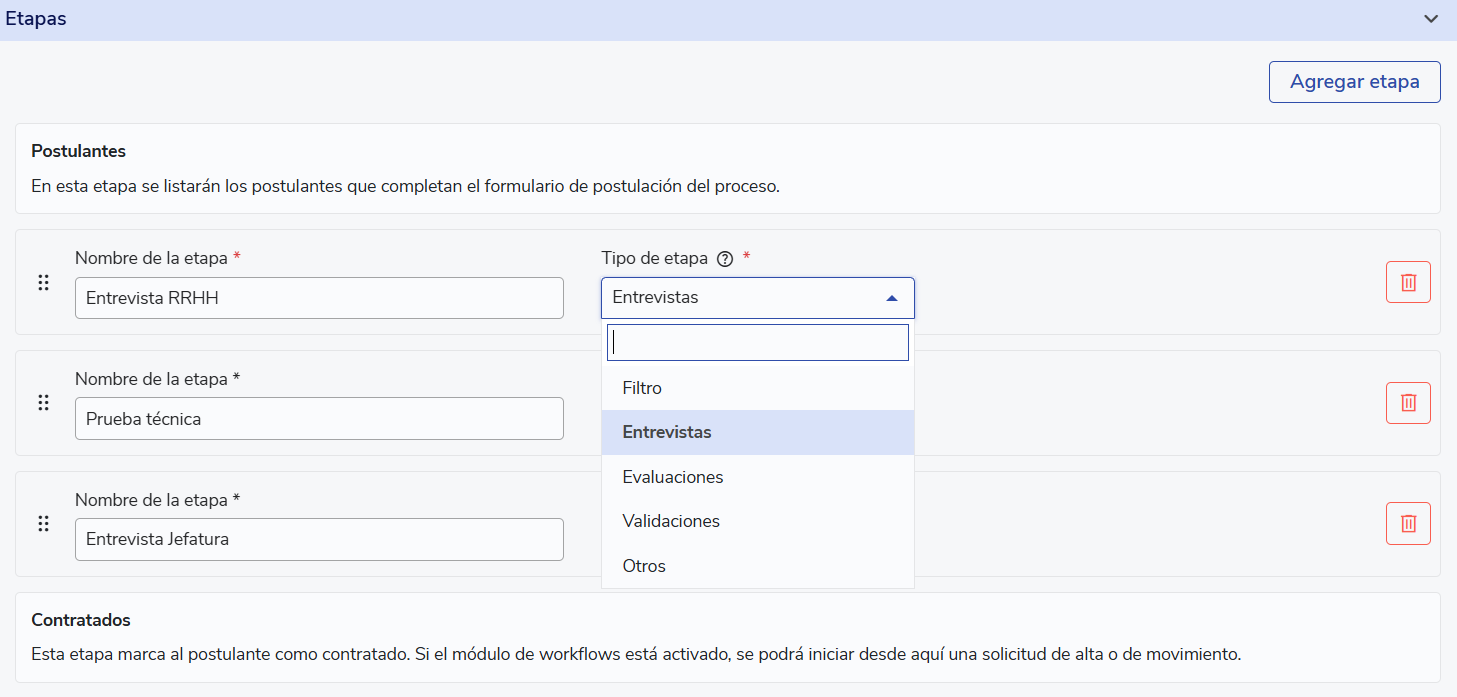This screenshot has height=697, width=1457.
Task: Open help icon next to Tipo de etapa
Action: pos(726,259)
